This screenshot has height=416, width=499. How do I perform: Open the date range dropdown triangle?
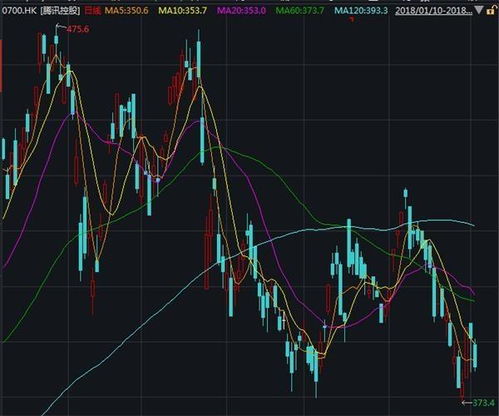tap(478, 10)
